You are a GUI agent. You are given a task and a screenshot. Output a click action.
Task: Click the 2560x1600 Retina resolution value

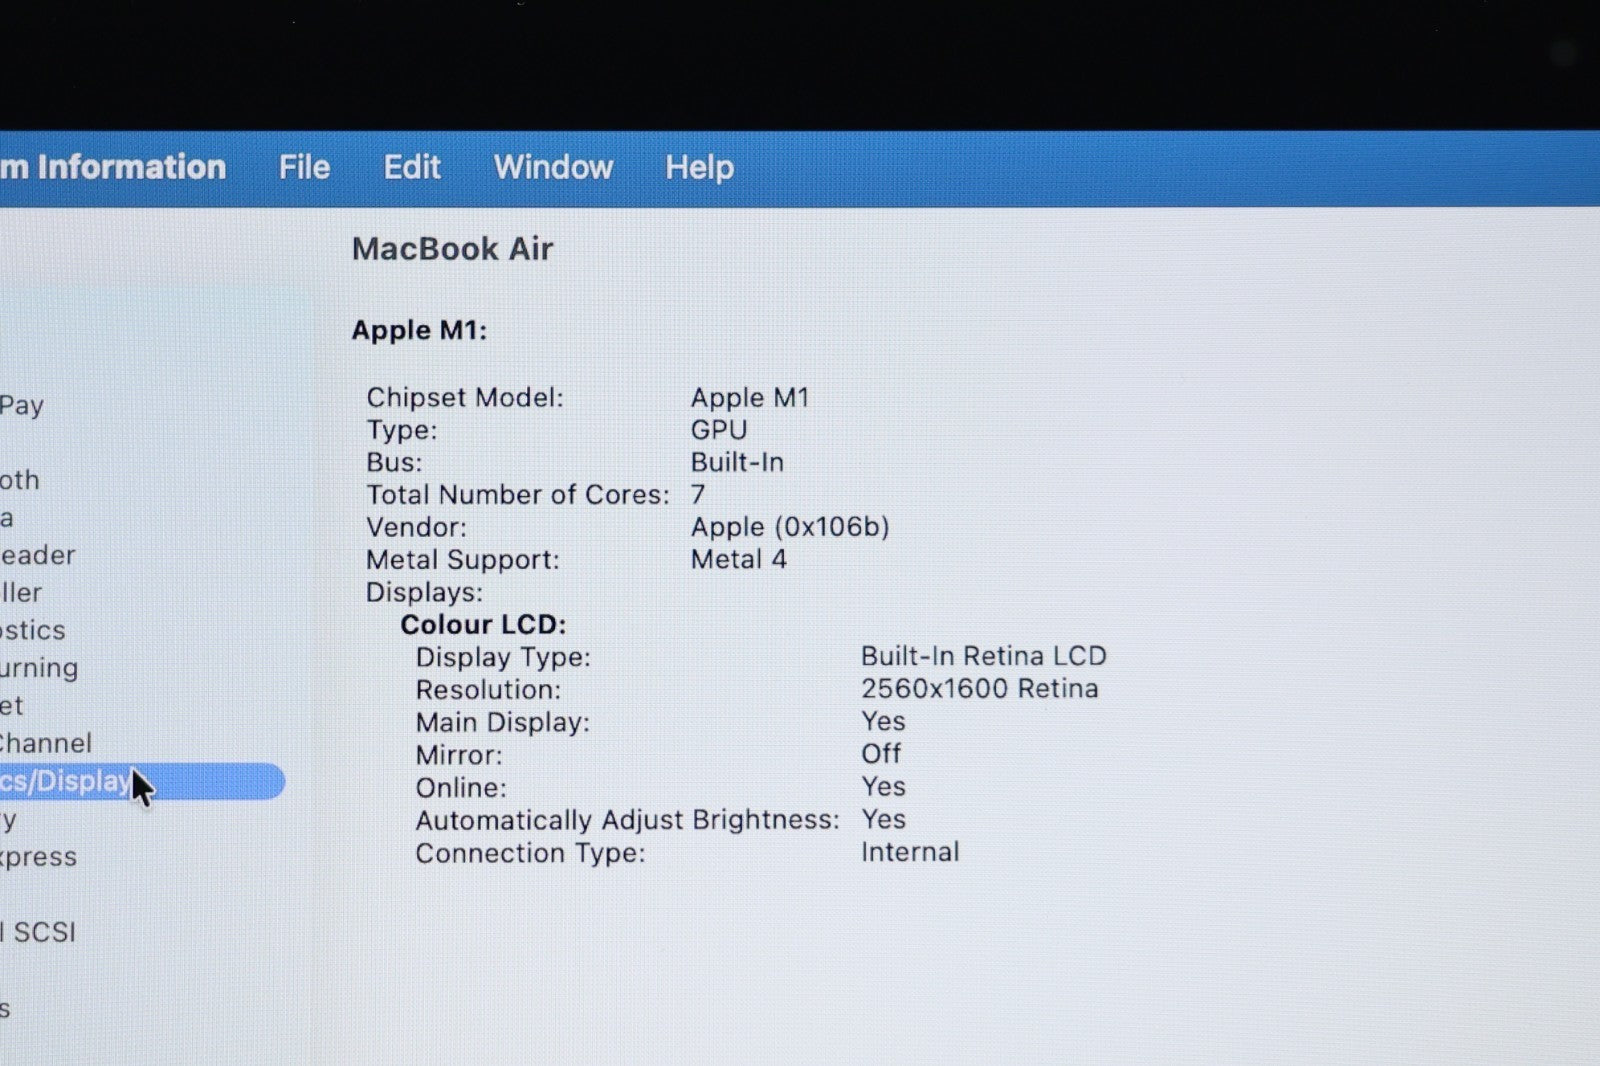[x=979, y=689]
